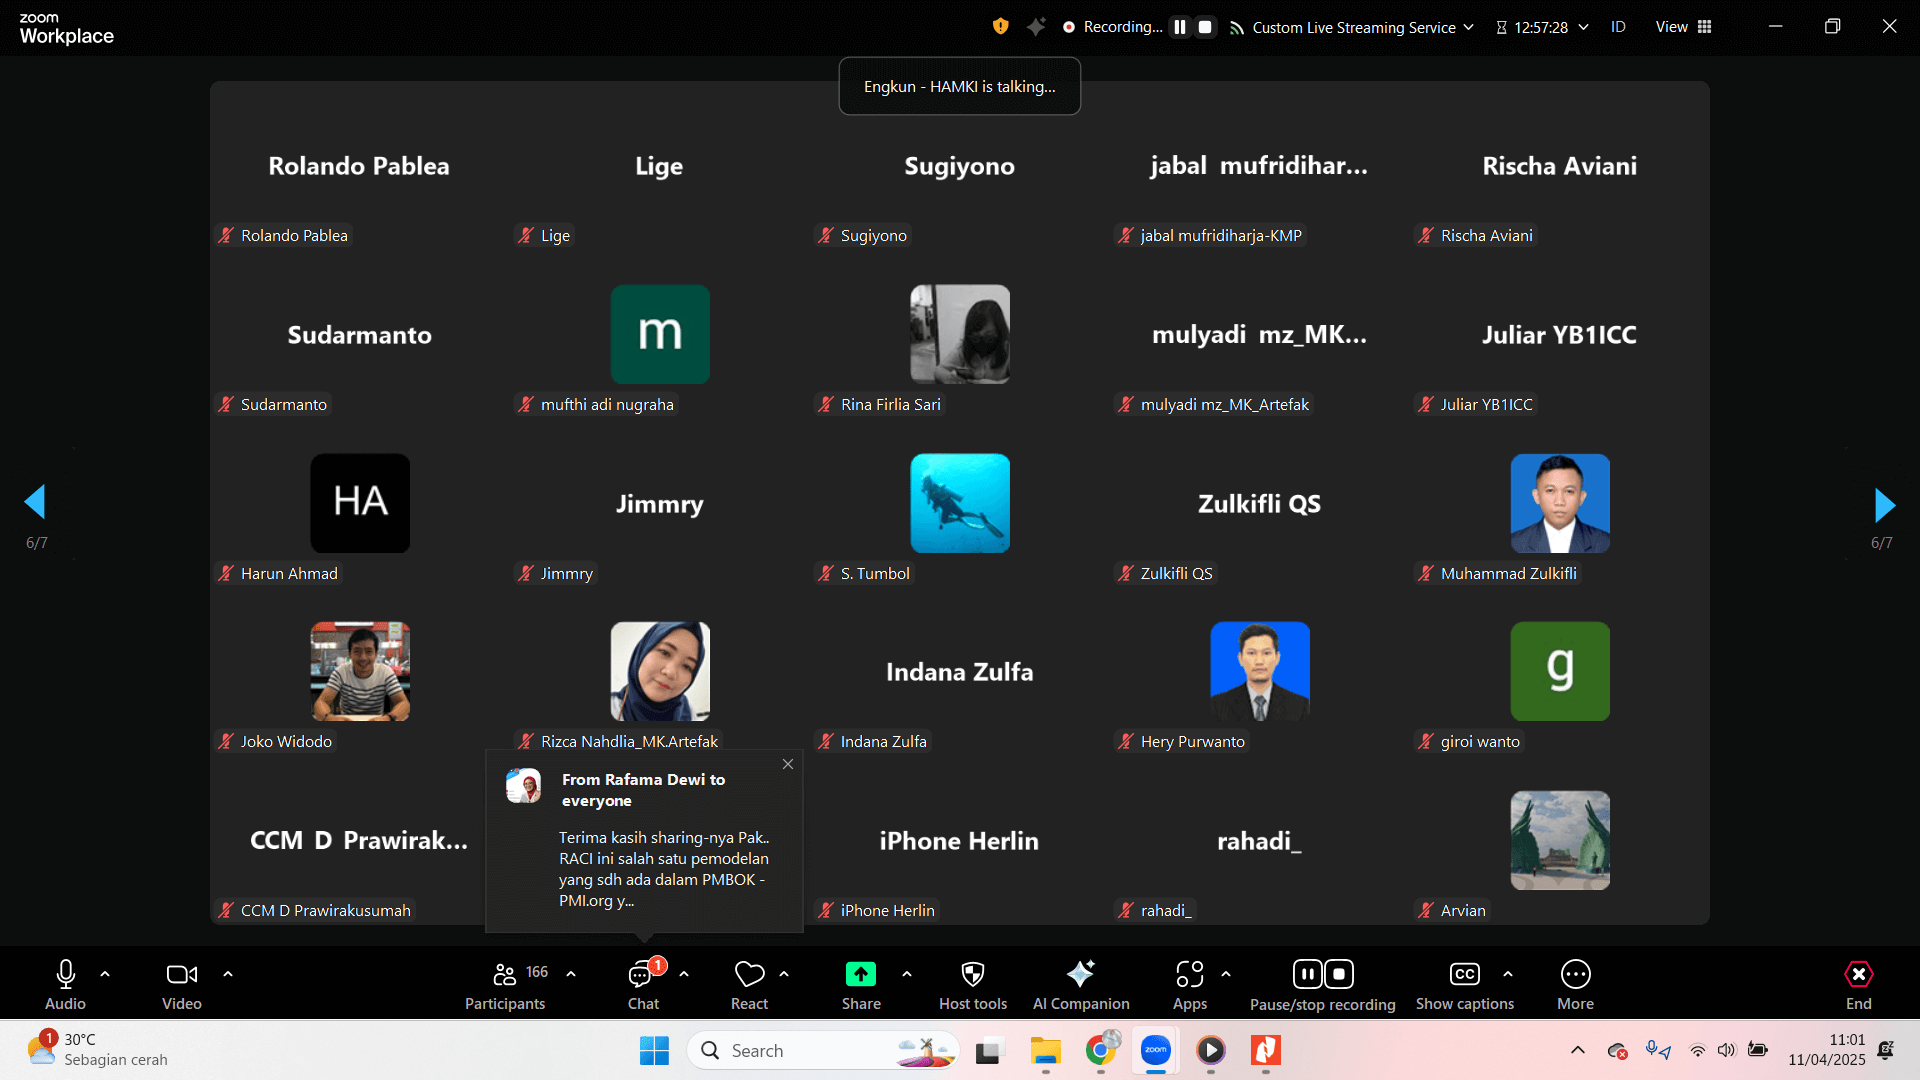Dismiss the Rafama Dewi chat notification
The image size is (1920, 1080).
(x=788, y=764)
